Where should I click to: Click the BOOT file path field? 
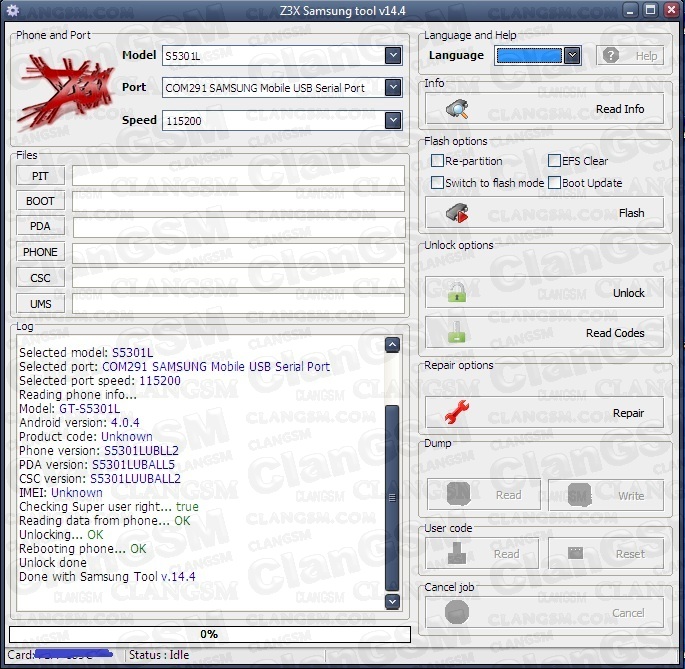(x=239, y=201)
